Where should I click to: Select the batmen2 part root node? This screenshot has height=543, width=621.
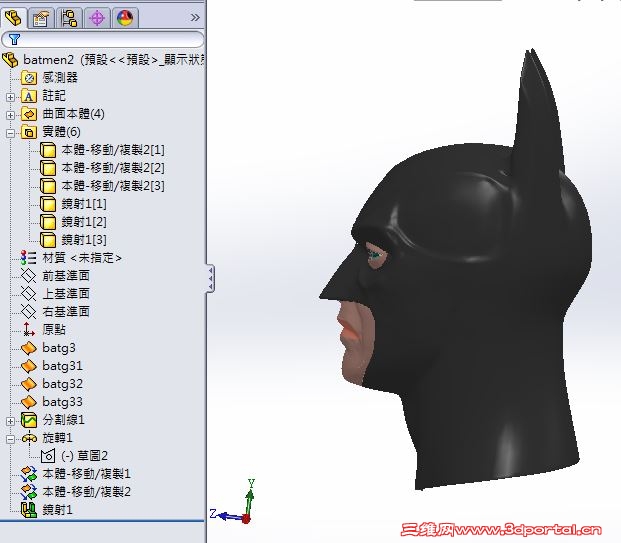pyautogui.click(x=103, y=60)
